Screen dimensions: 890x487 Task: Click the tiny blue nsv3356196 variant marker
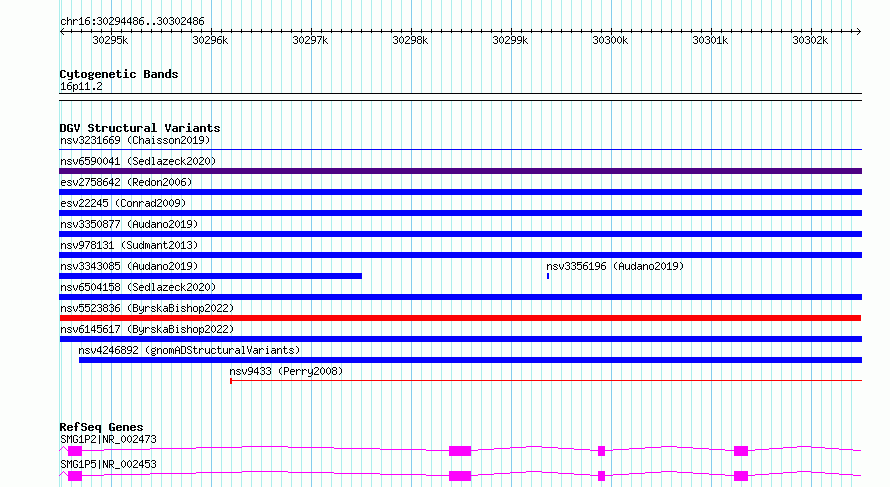[x=548, y=276]
